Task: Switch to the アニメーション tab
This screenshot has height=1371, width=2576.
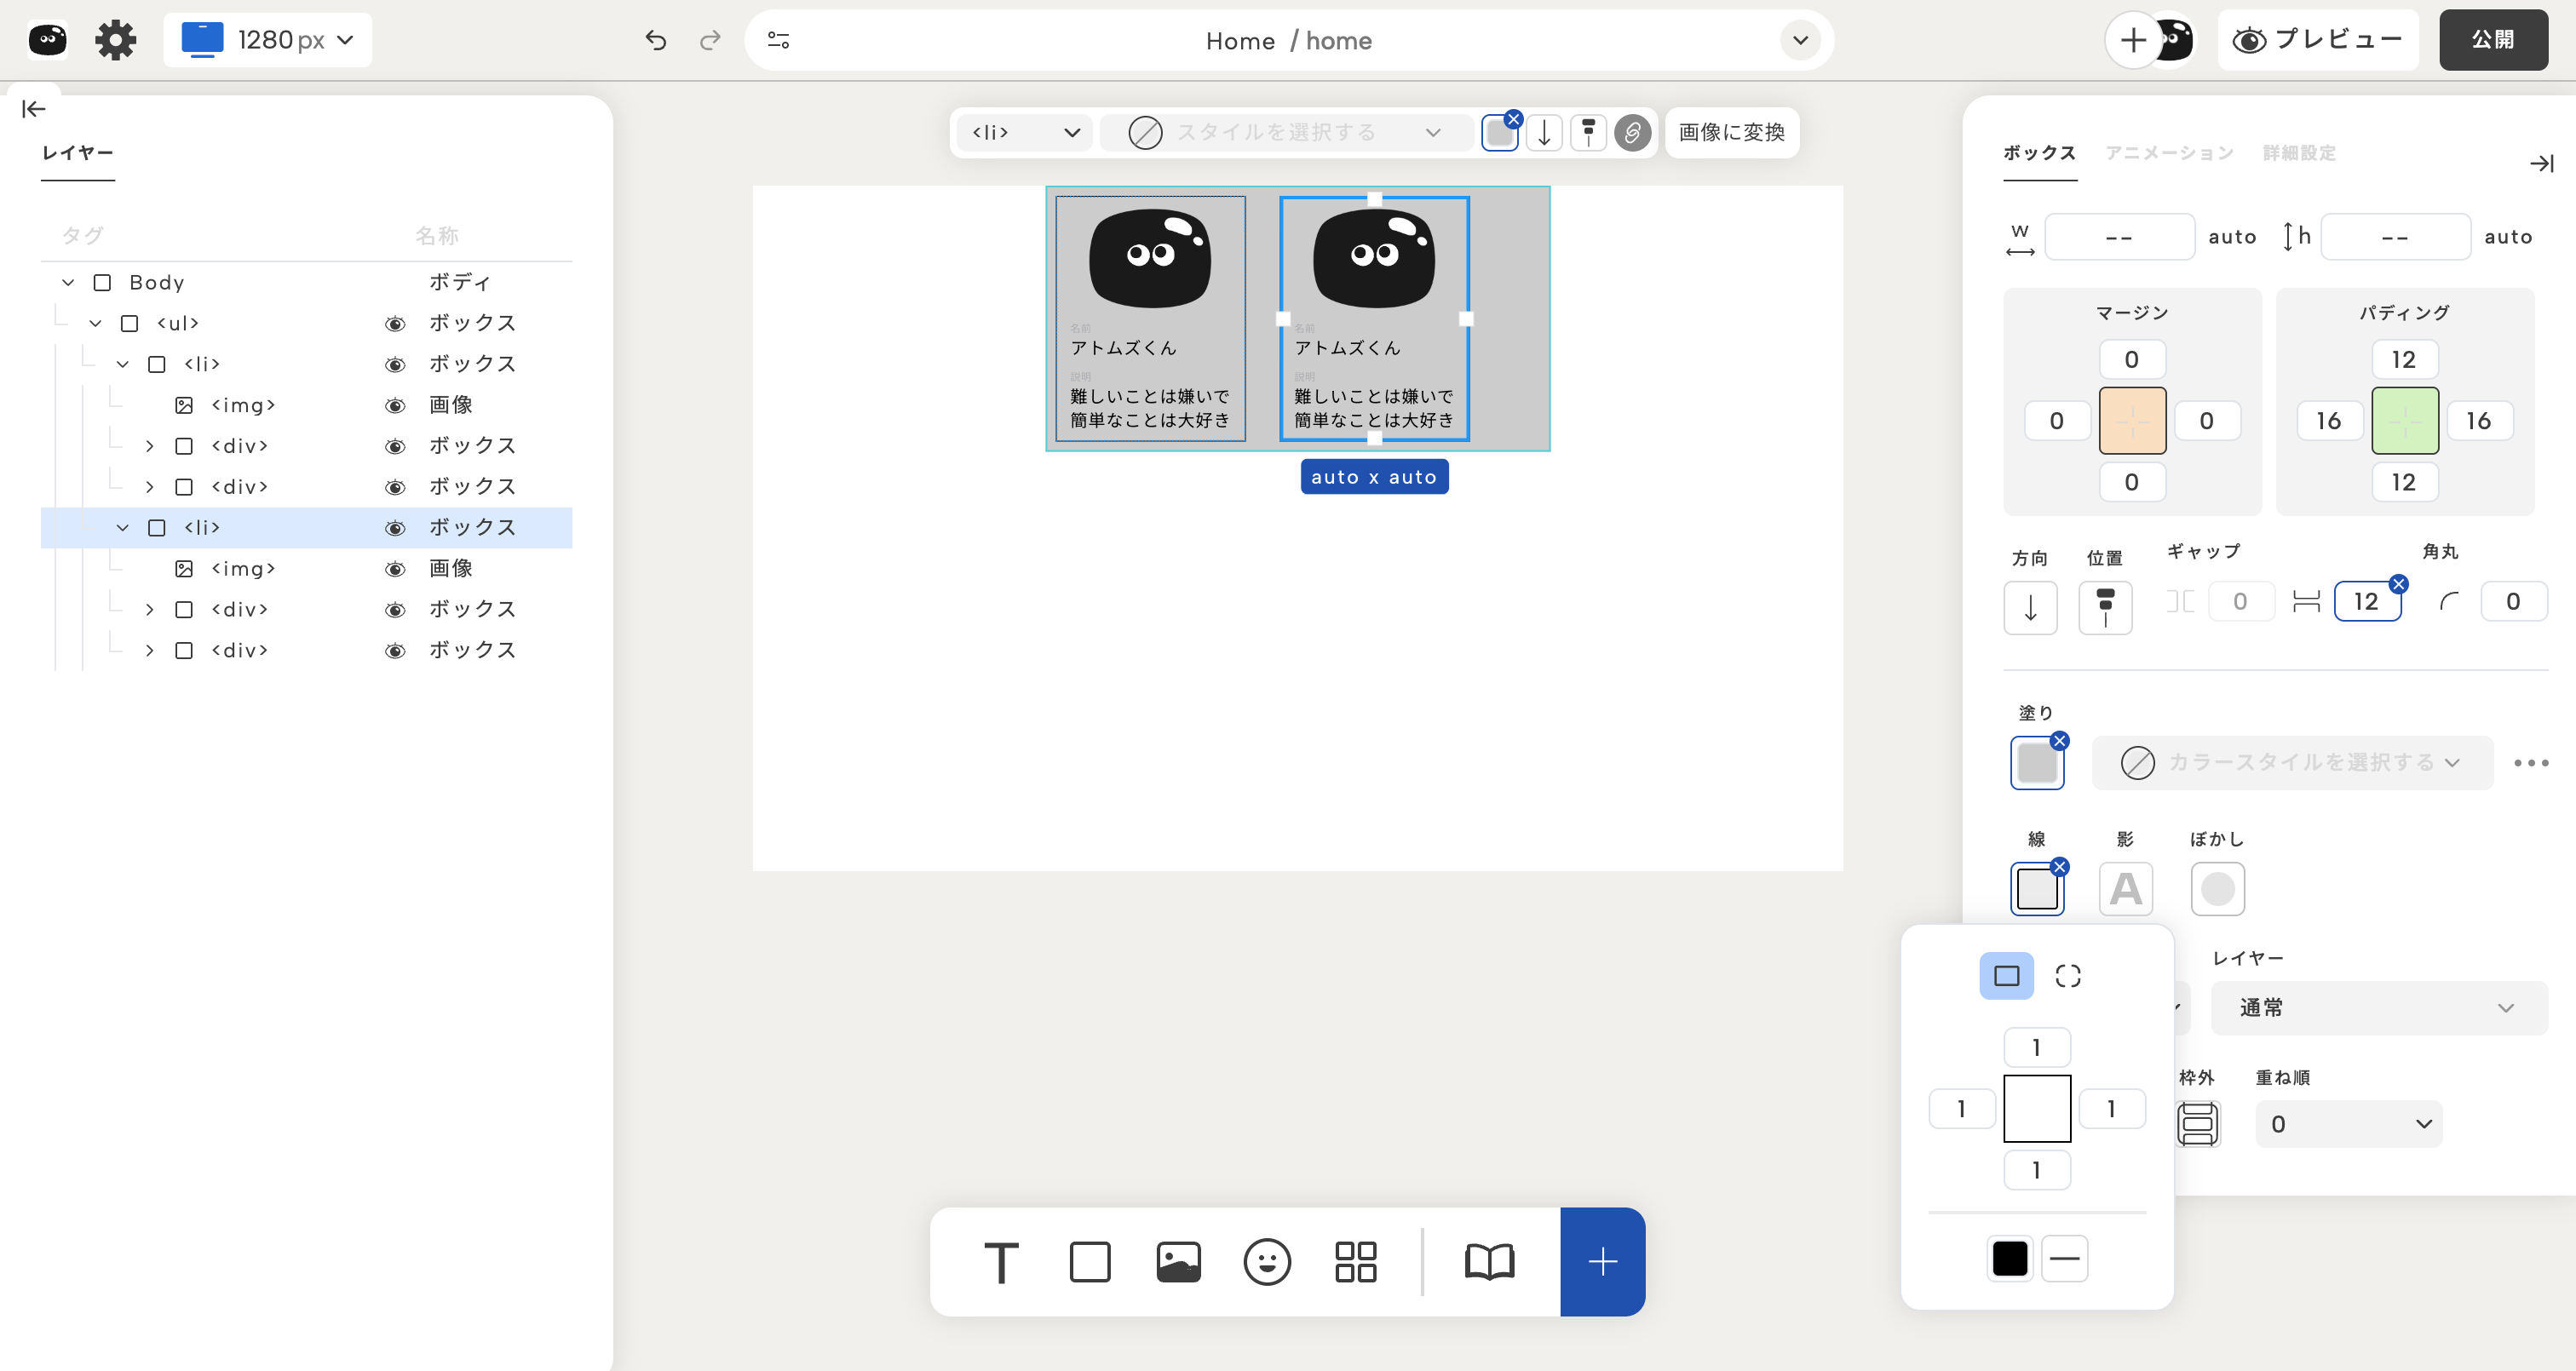Action: [2169, 153]
